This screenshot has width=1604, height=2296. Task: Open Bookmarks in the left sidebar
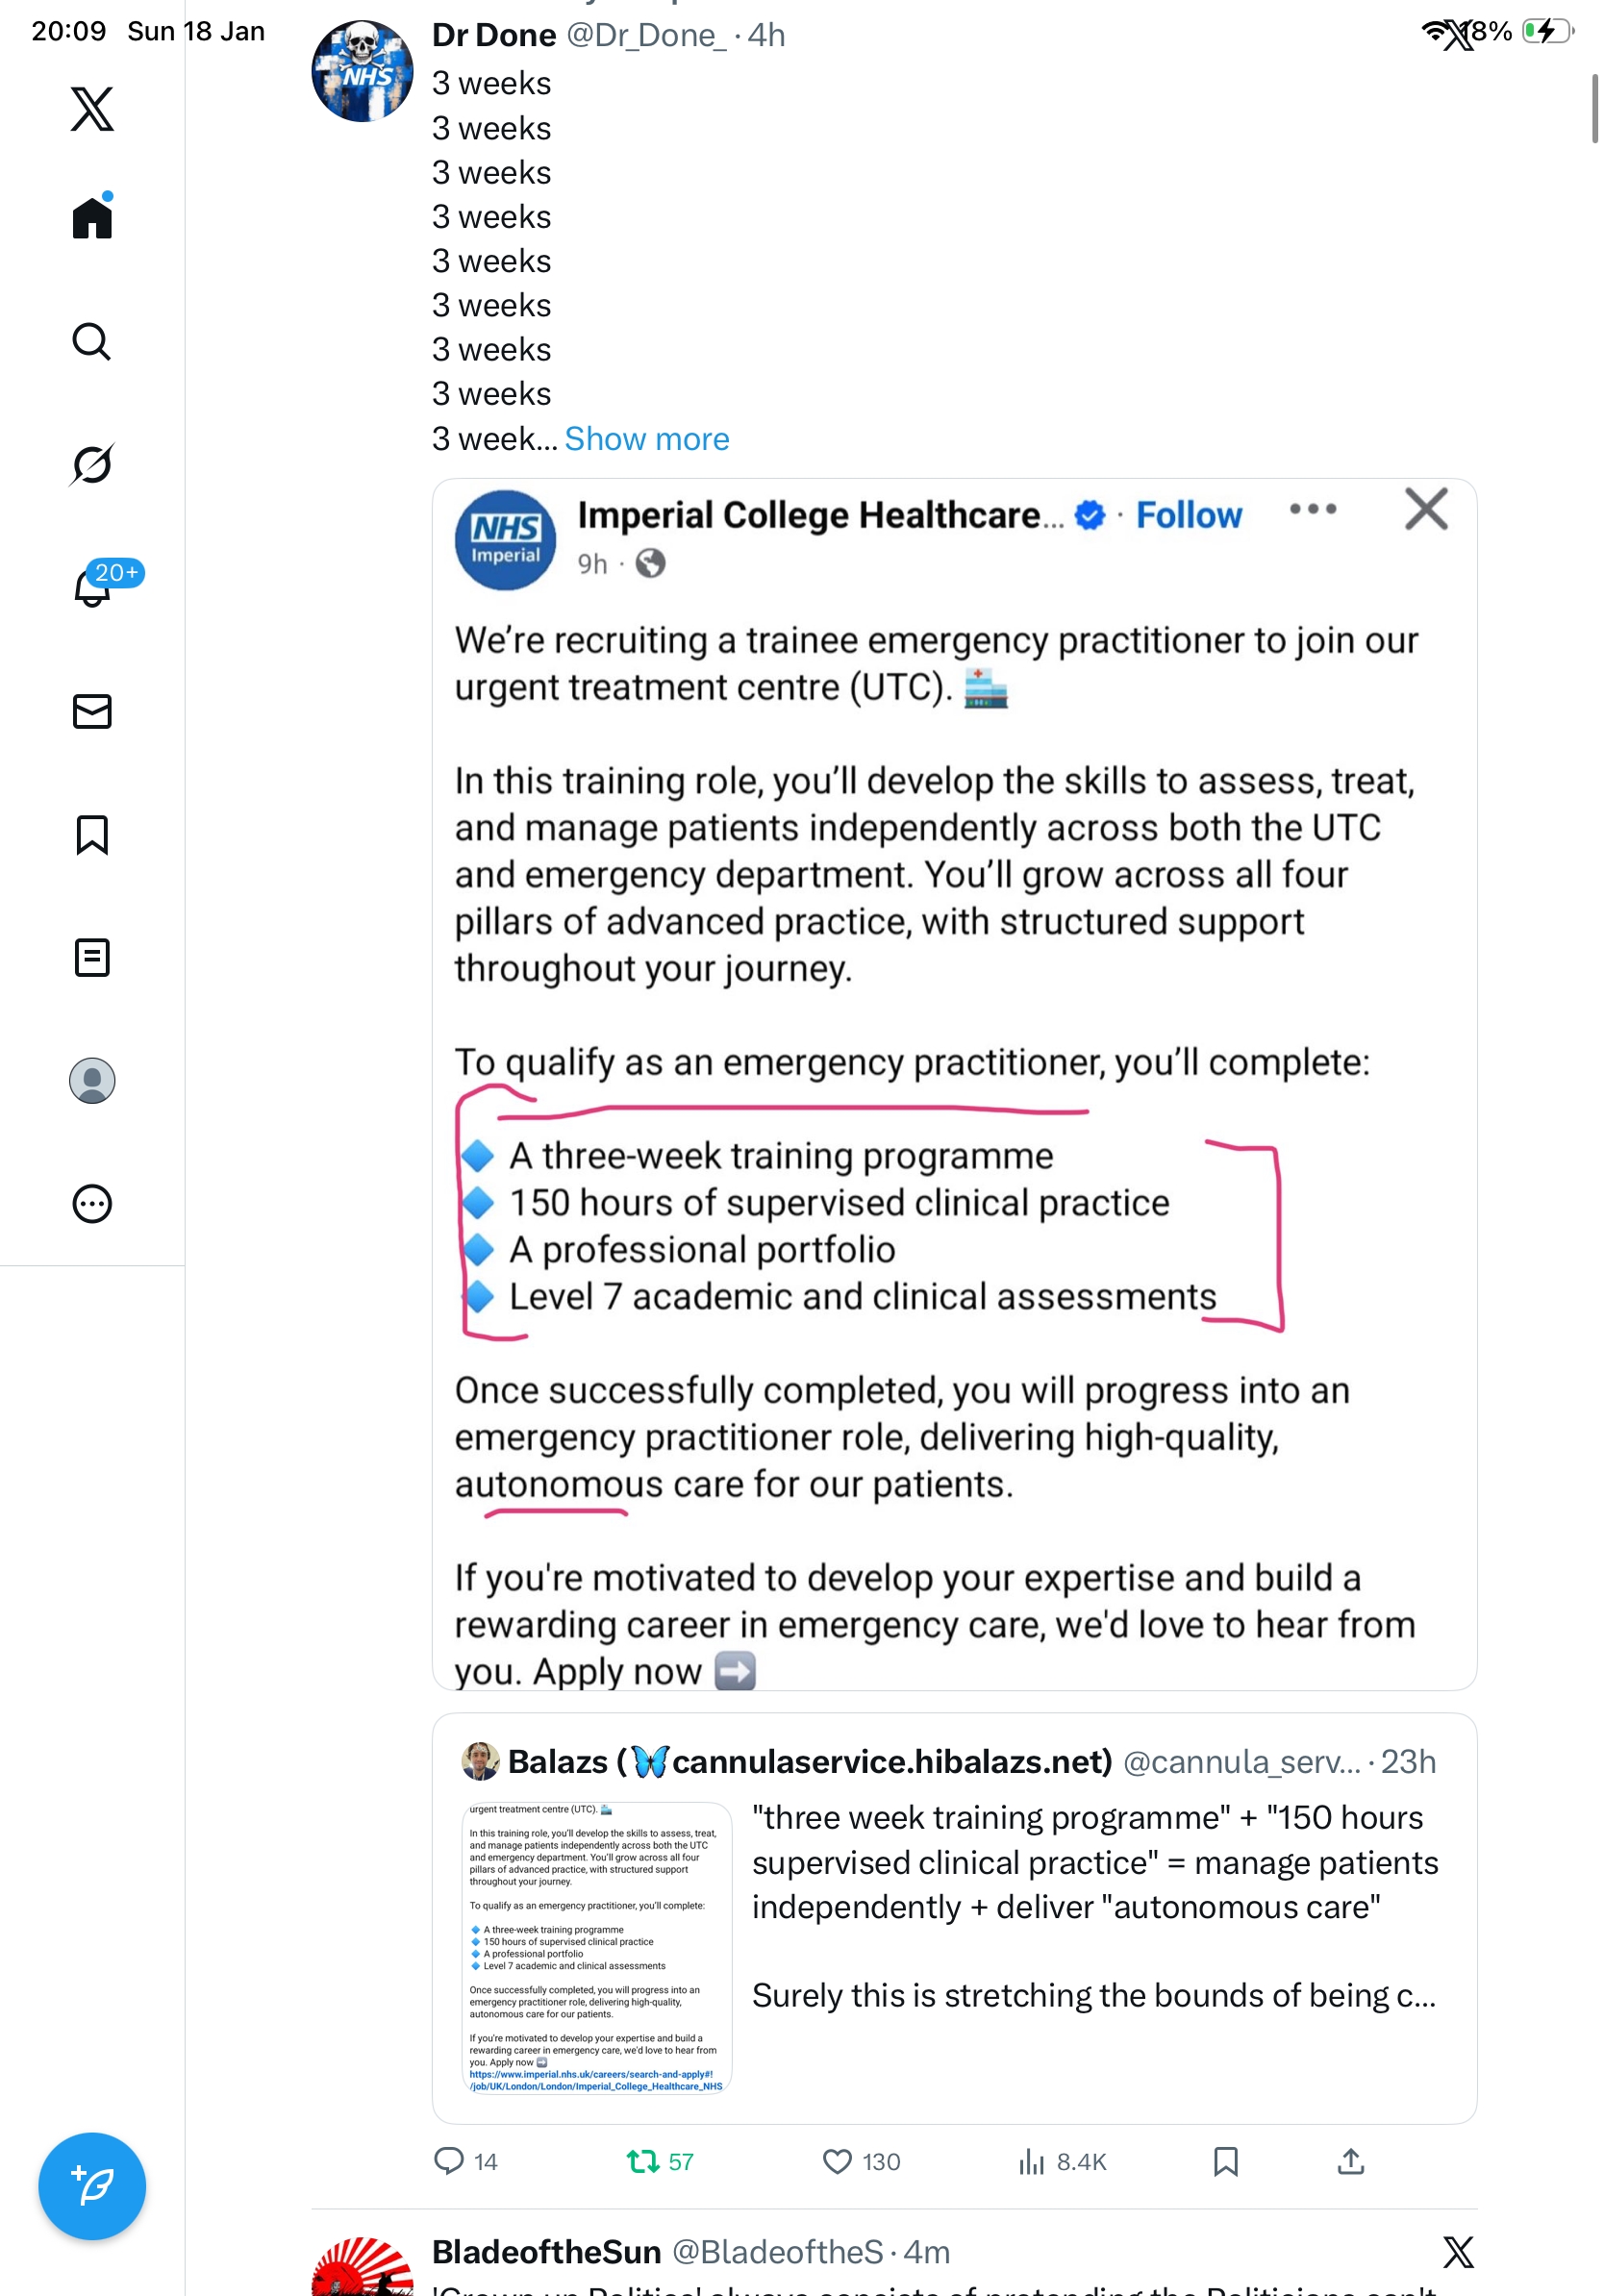click(92, 835)
